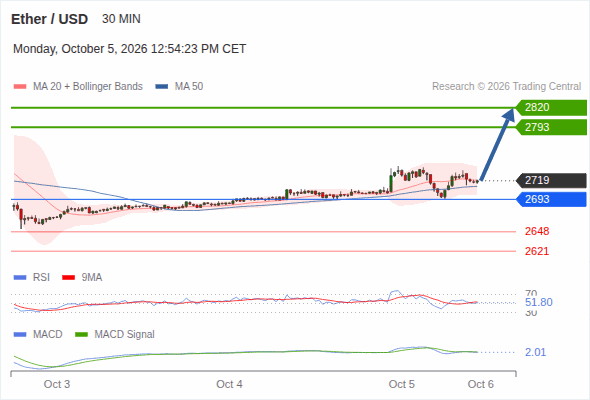Click the '9MA' legend label
Image resolution: width=590 pixels, height=400 pixels.
(x=92, y=278)
